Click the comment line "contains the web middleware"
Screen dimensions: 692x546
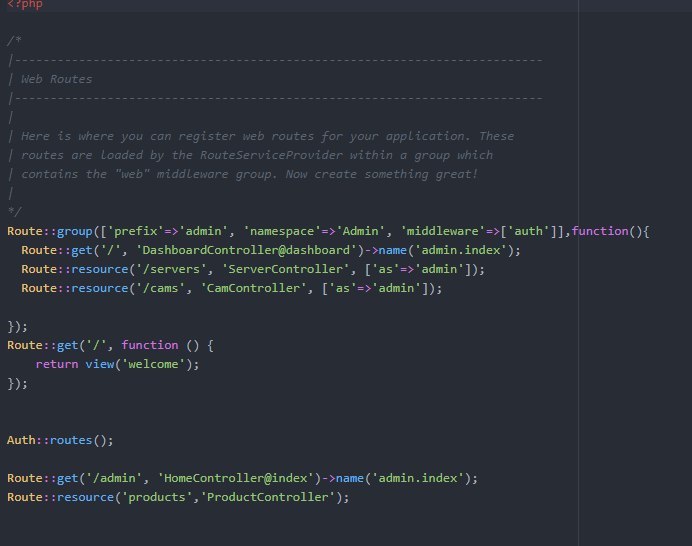(x=249, y=174)
